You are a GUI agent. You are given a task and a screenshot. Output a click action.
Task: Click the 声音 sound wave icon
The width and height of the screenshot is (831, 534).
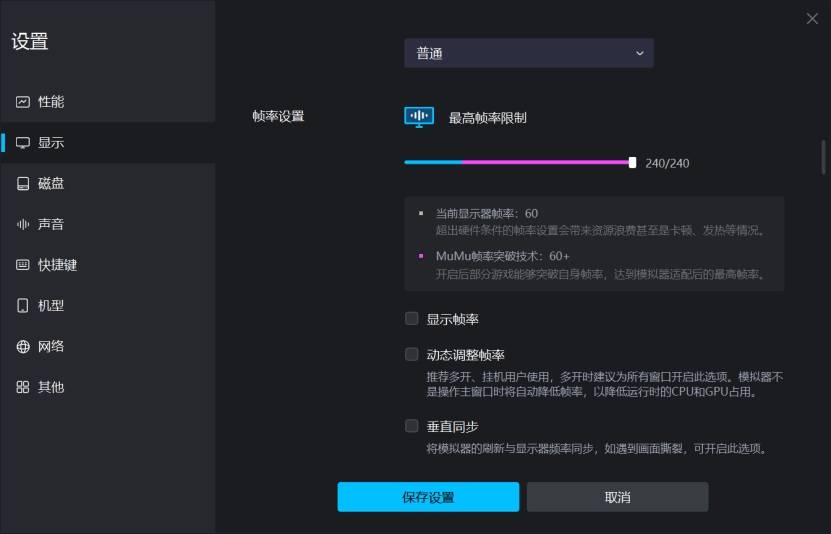click(23, 224)
